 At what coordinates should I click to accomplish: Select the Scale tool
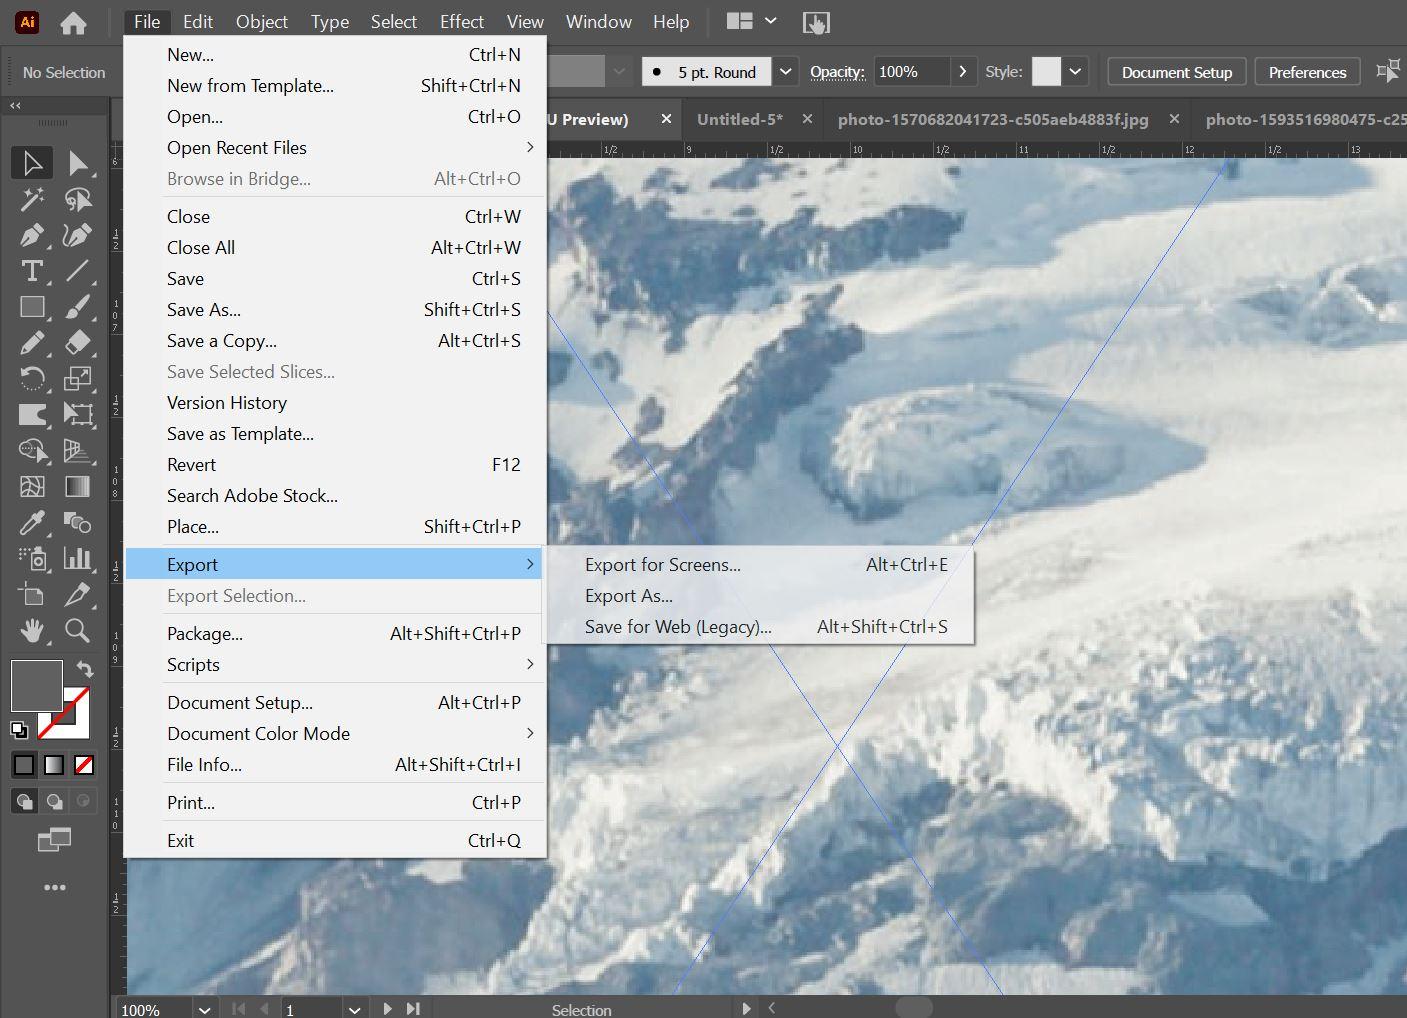click(78, 379)
